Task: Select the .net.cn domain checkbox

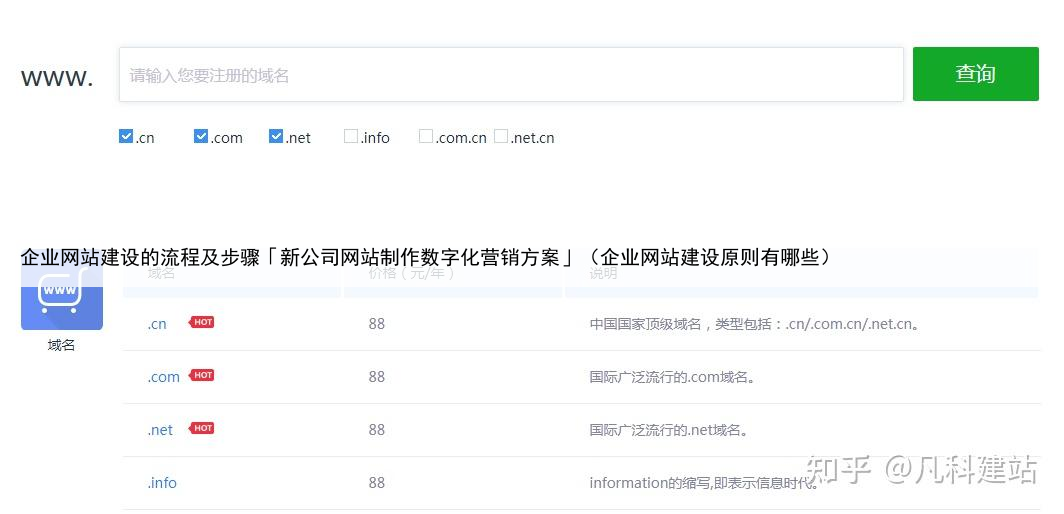Action: [x=501, y=136]
